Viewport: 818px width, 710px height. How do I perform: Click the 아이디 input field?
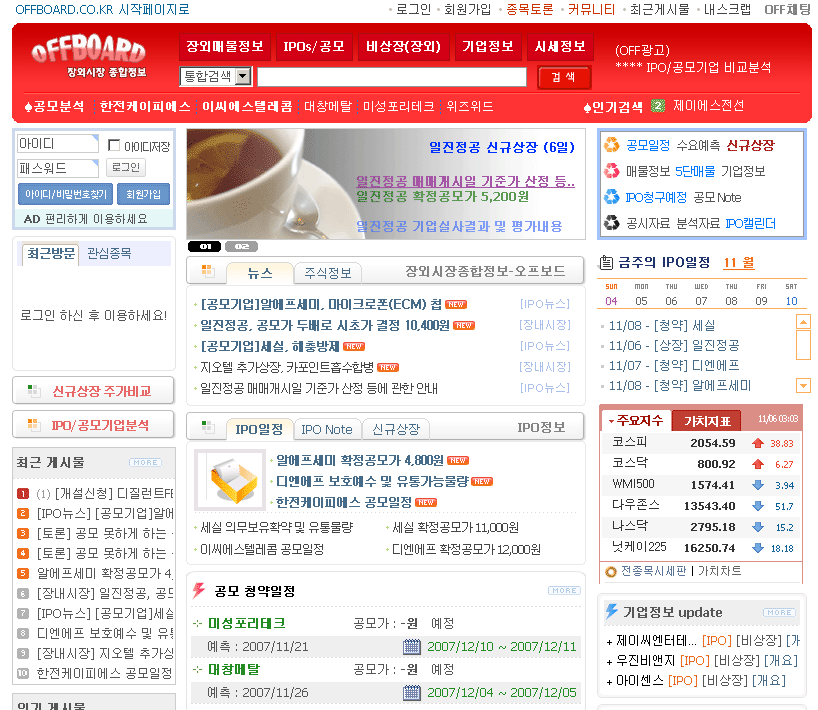pos(57,143)
